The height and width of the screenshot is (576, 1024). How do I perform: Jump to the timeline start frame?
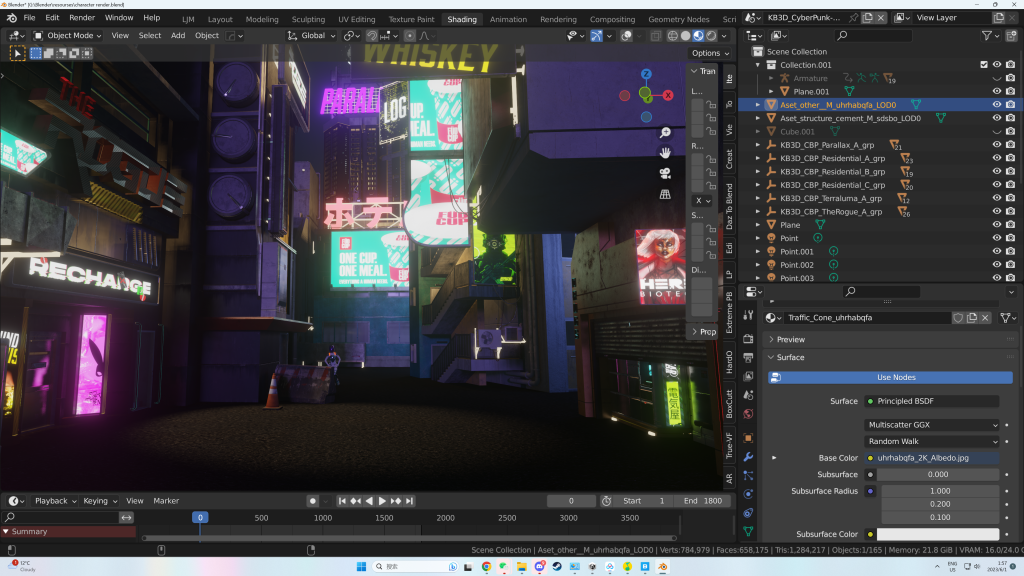pos(342,501)
